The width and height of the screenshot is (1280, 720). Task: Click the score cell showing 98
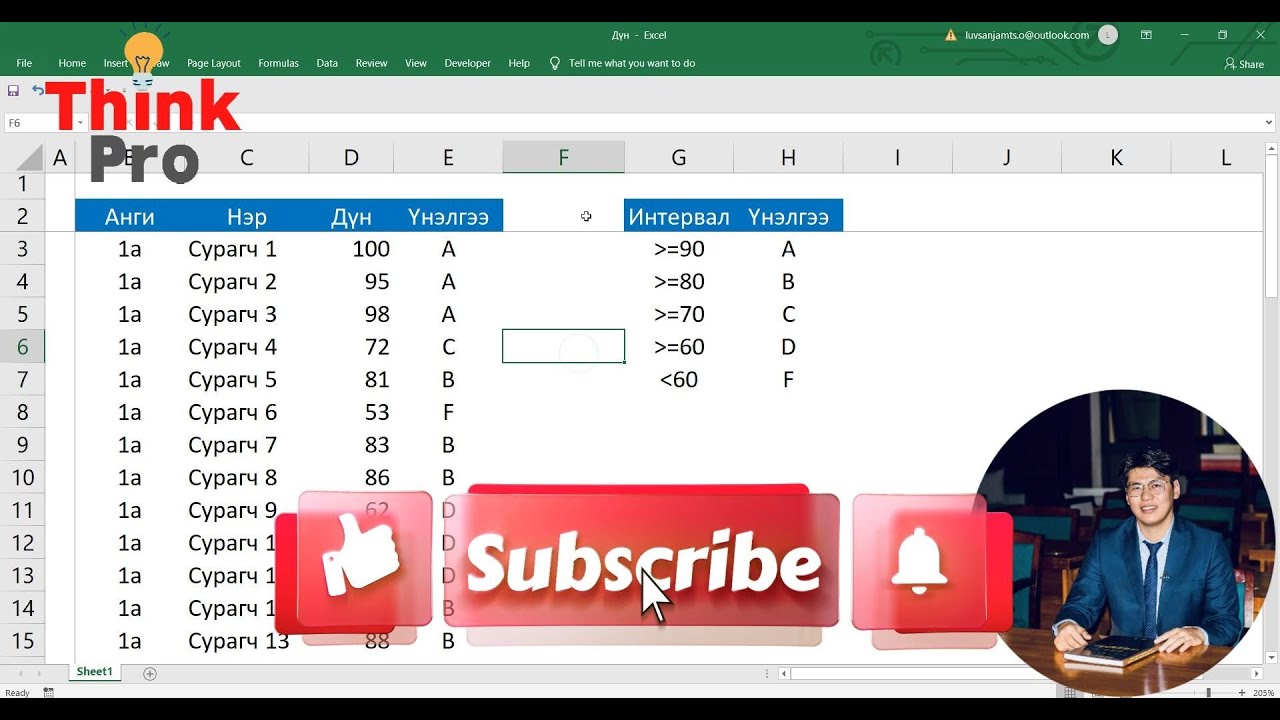tap(351, 314)
